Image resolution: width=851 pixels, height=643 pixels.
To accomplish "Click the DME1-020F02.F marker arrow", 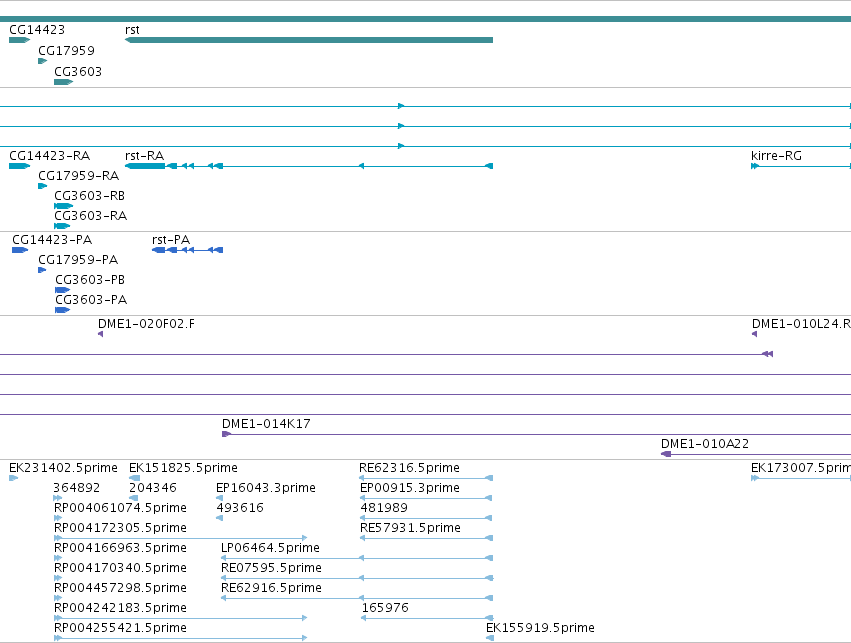I will pos(100,334).
